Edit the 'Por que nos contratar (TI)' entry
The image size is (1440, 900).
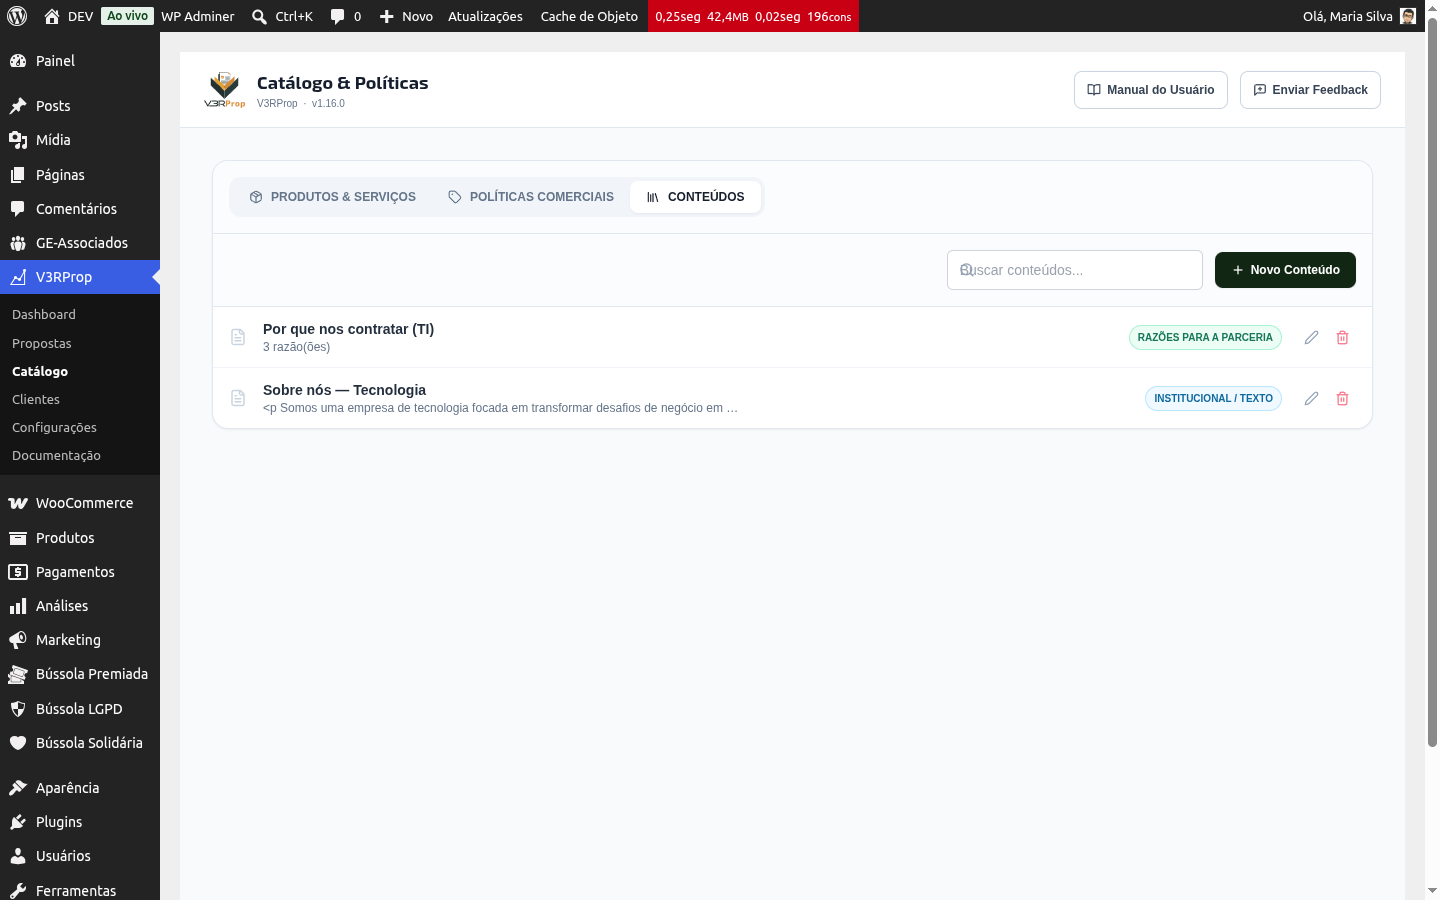(1311, 338)
